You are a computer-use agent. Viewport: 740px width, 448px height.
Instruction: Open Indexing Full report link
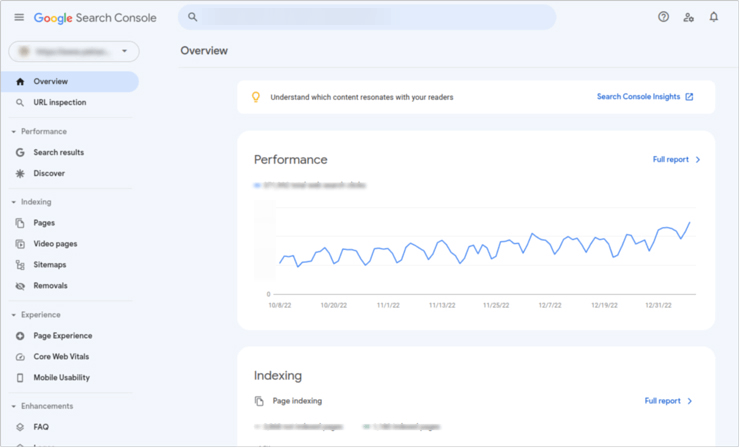[662, 401]
